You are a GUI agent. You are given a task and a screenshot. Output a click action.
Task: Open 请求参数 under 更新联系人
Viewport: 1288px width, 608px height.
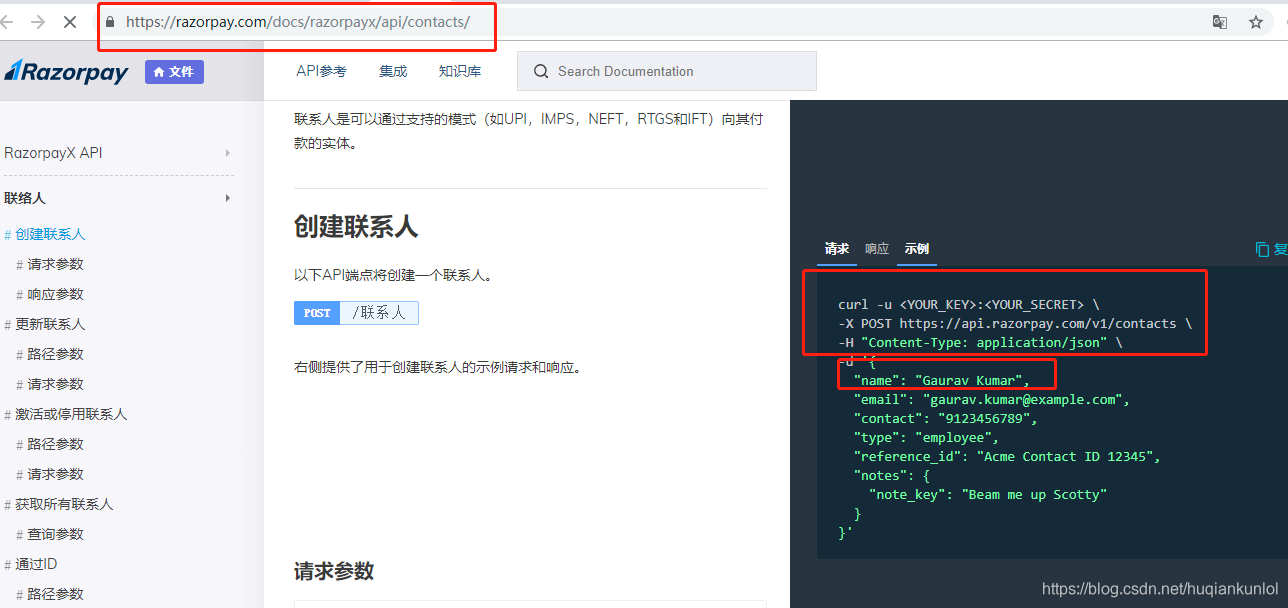pos(55,384)
